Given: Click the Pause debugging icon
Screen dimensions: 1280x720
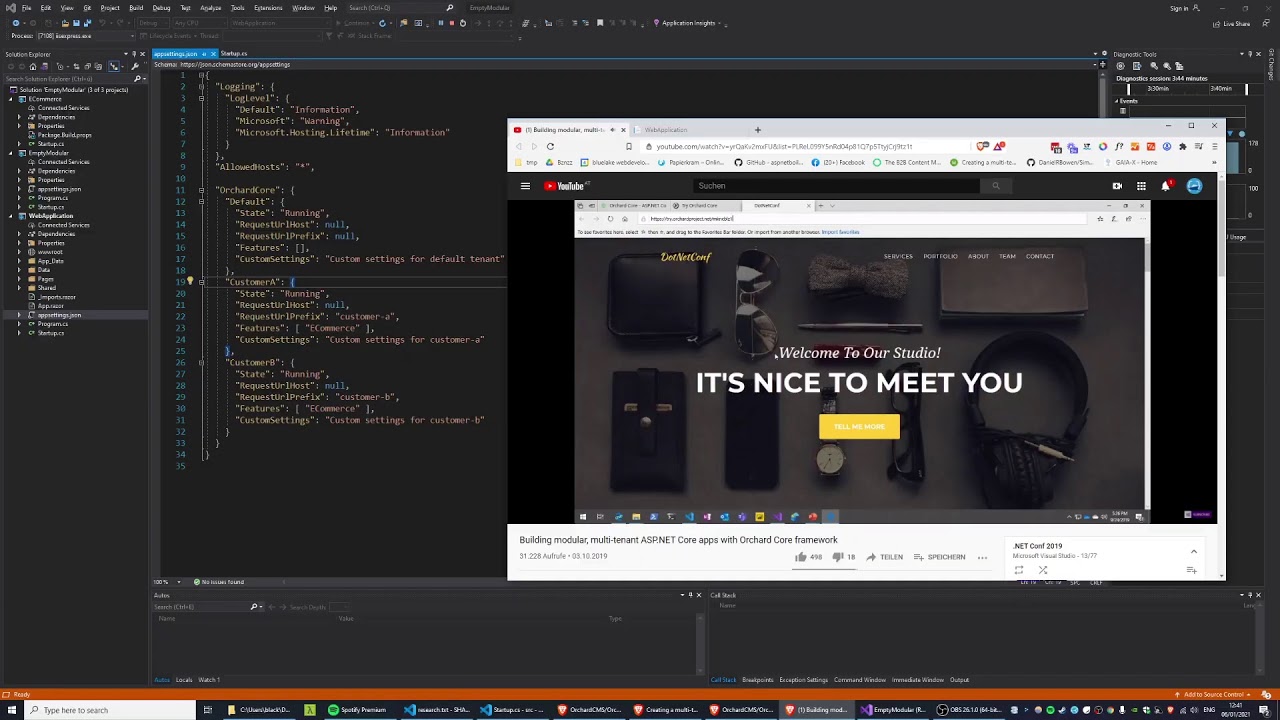Looking at the screenshot, I should (x=441, y=22).
